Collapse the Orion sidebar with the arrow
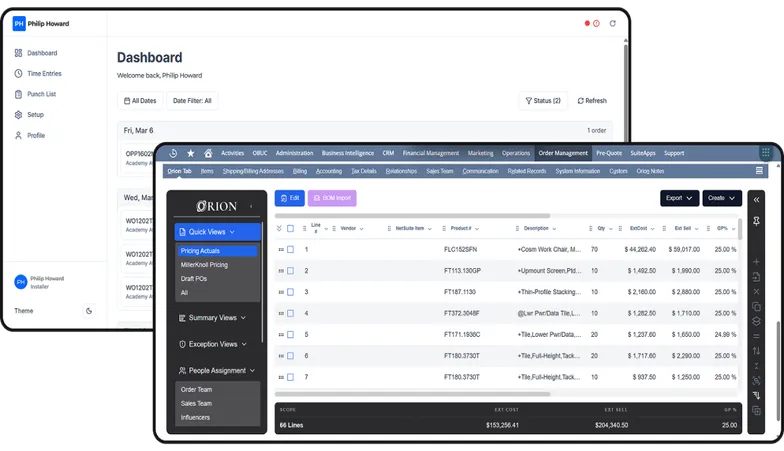 point(251,206)
